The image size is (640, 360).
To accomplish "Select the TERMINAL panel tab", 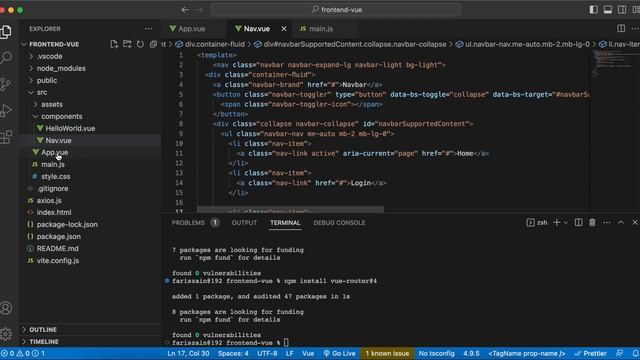I will 285,222.
